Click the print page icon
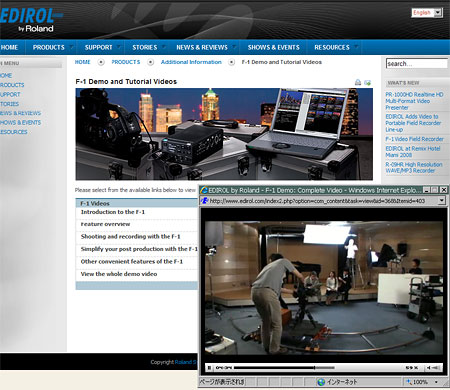This screenshot has width=450, height=390. coord(358,82)
